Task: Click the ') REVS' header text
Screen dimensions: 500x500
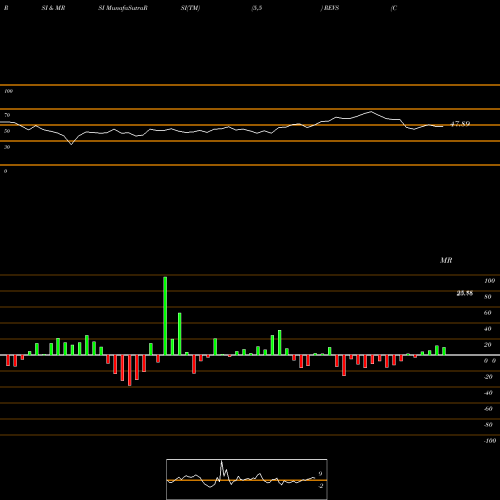Action: (x=330, y=8)
